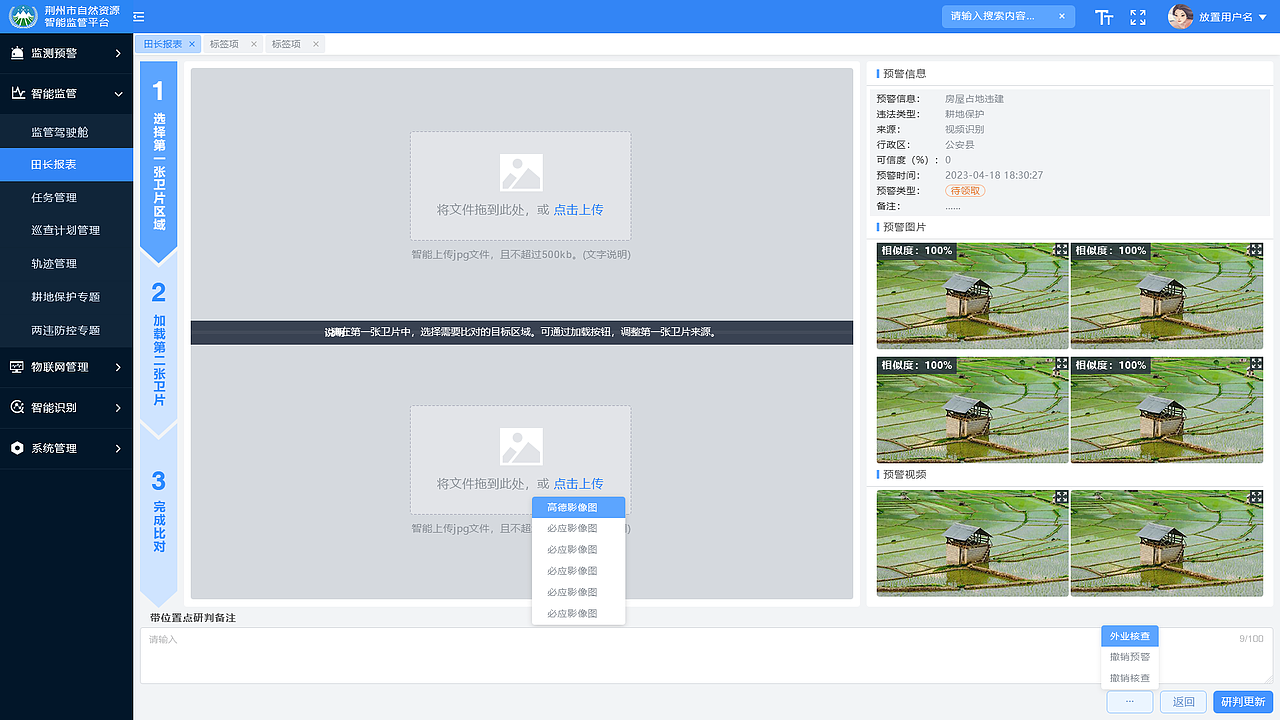Click the 放置用户名 username text
The width and height of the screenshot is (1280, 720).
click(1226, 17)
